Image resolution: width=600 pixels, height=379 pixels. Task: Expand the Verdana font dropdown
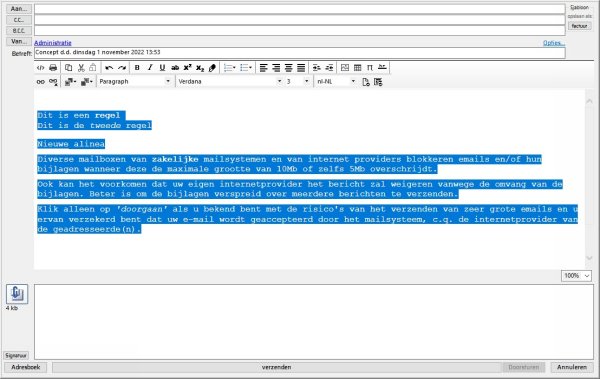pos(230,82)
